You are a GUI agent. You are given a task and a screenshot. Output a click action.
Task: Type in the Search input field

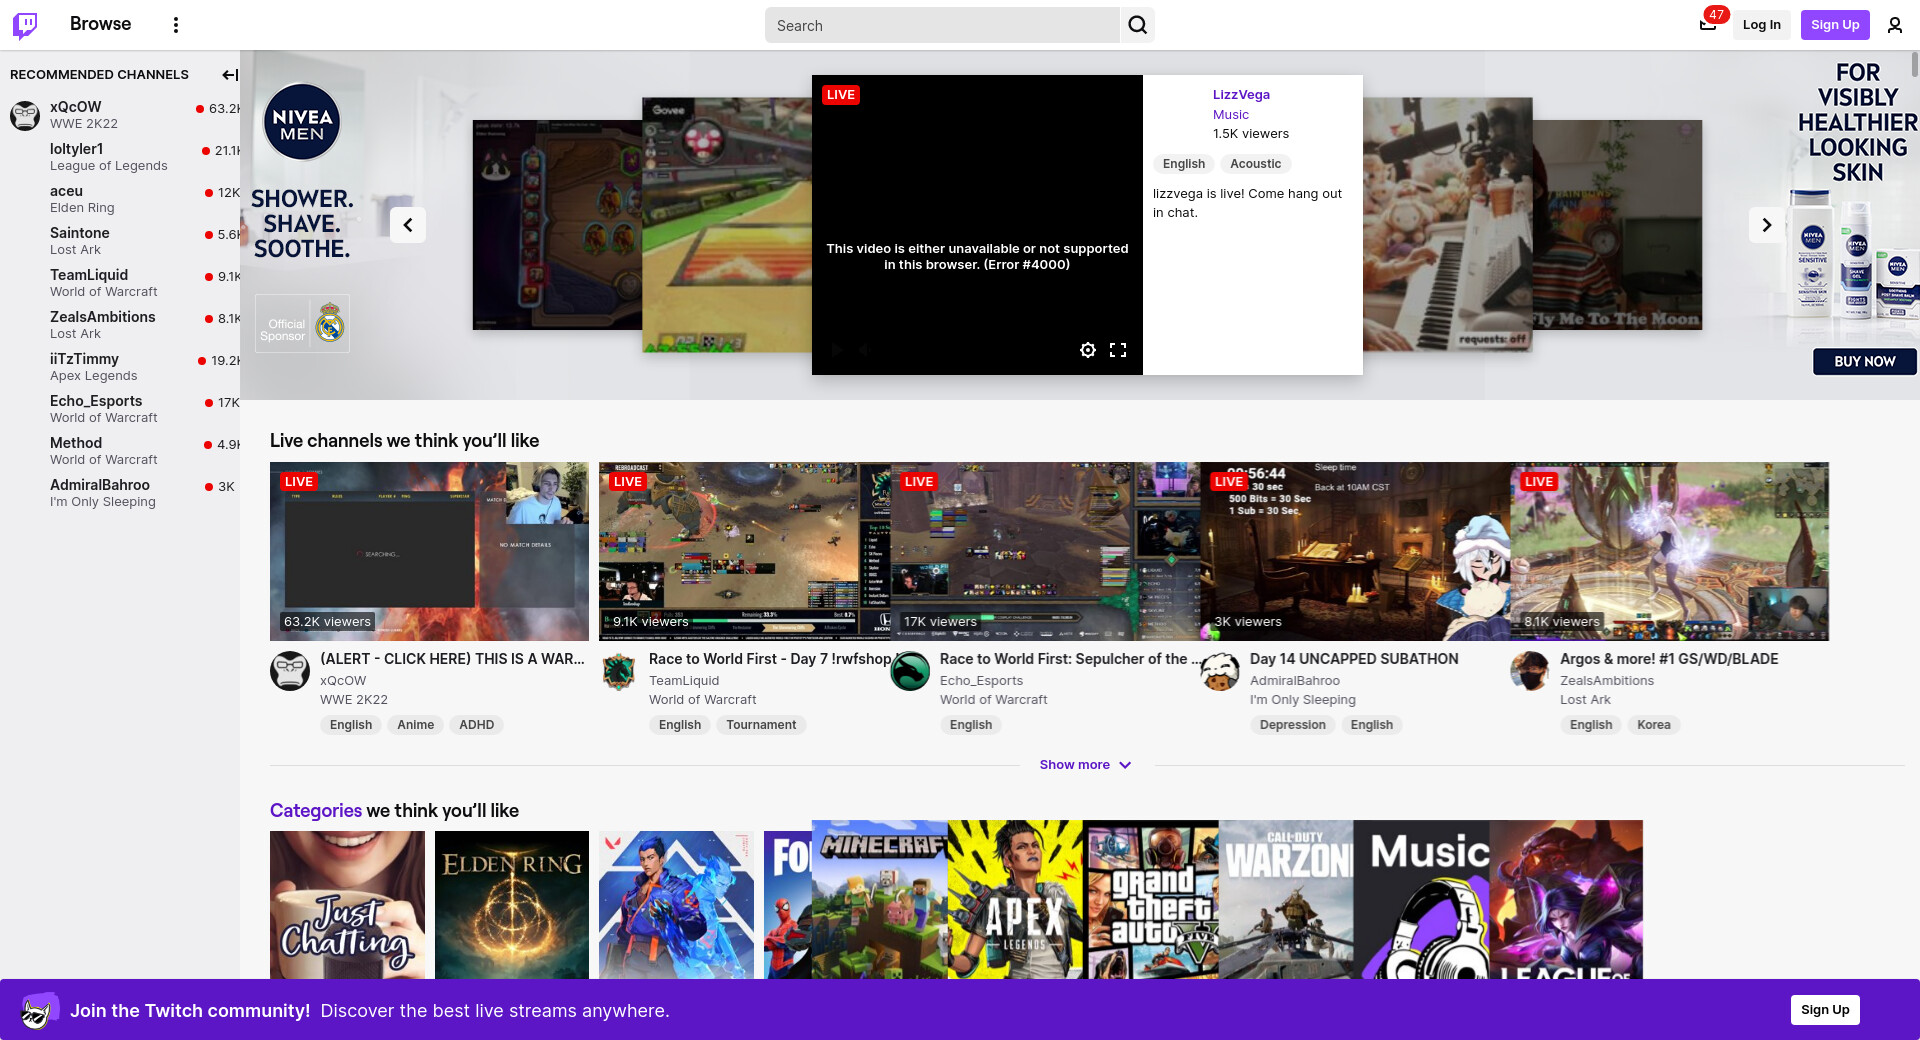(940, 25)
